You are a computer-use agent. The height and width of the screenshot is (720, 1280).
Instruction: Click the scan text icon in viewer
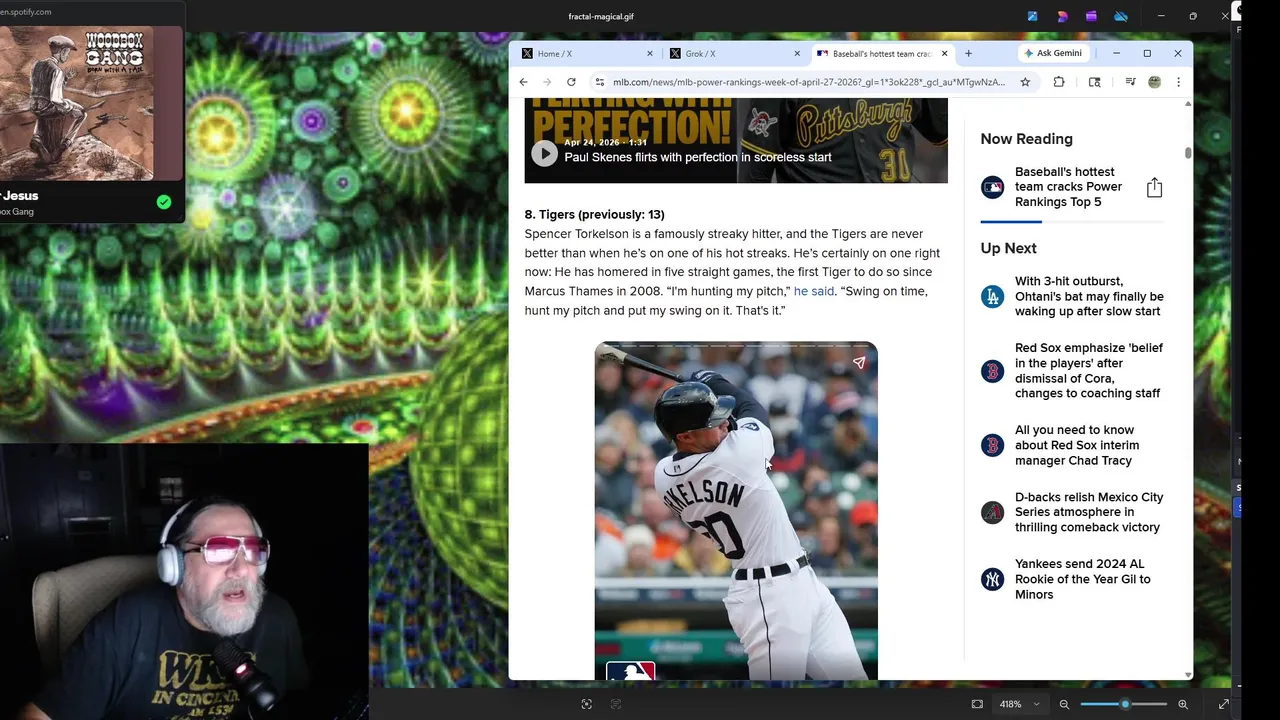pos(616,704)
